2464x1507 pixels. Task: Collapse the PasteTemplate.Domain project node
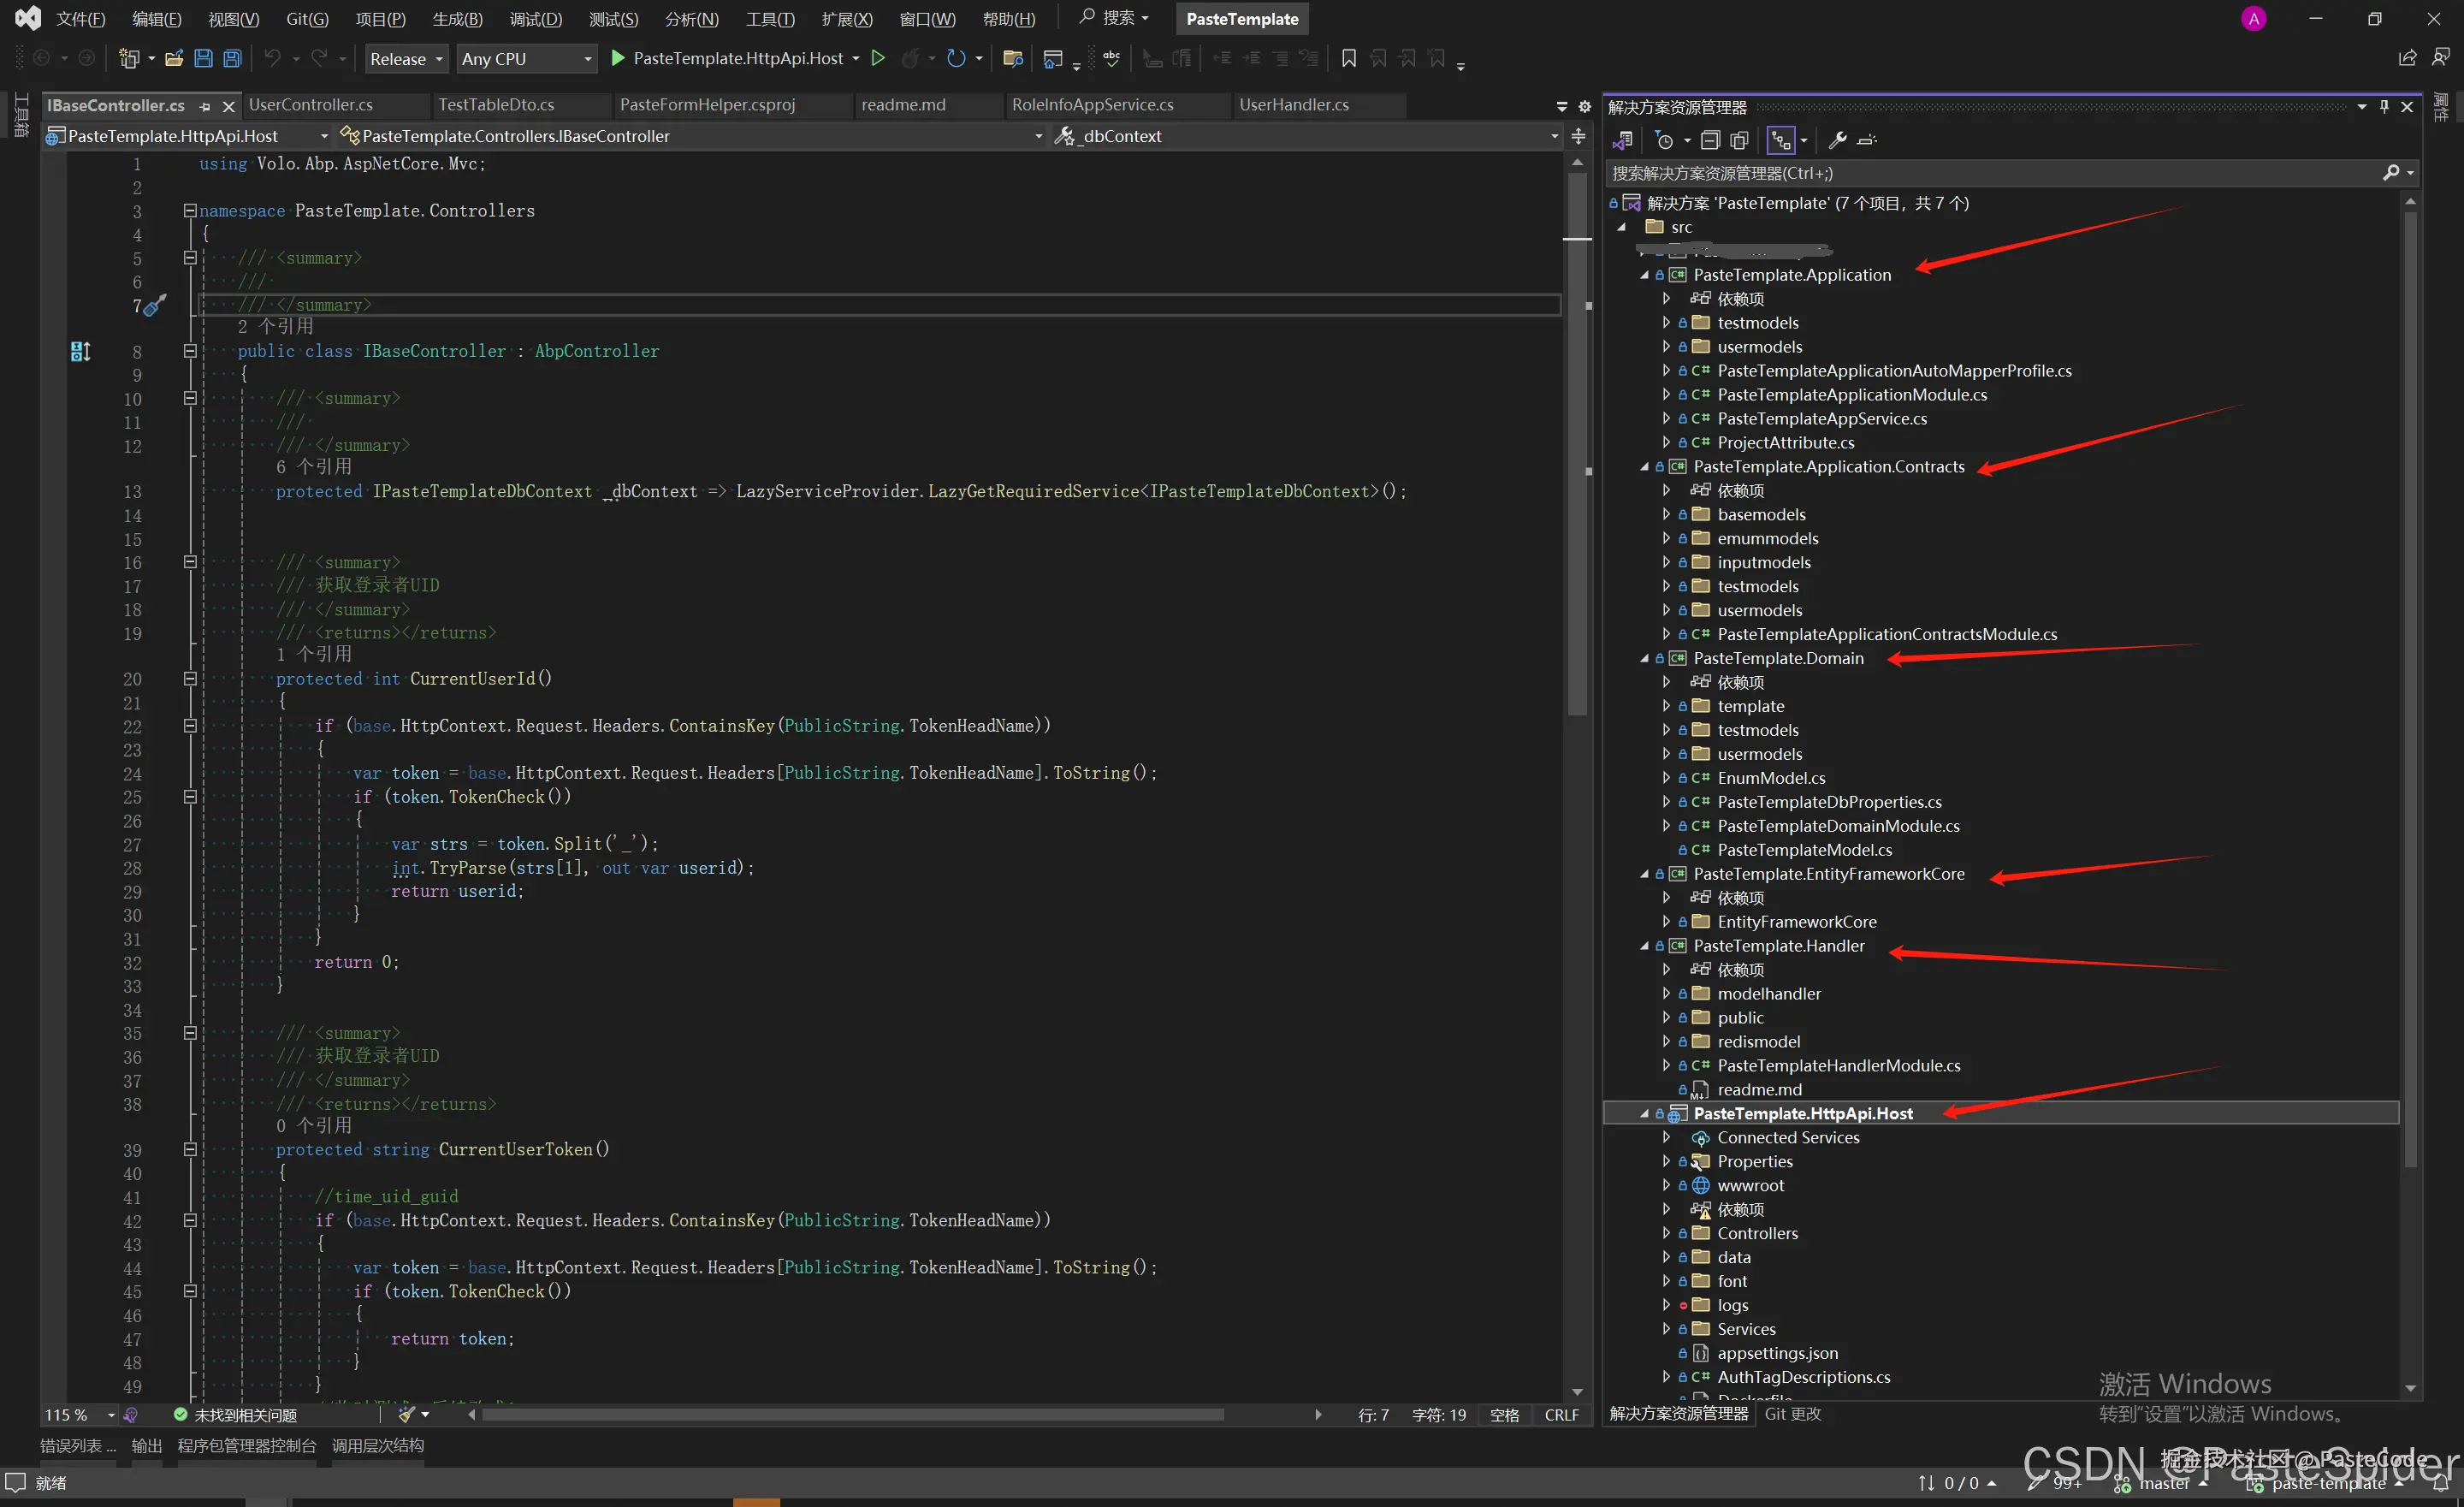click(x=1644, y=658)
